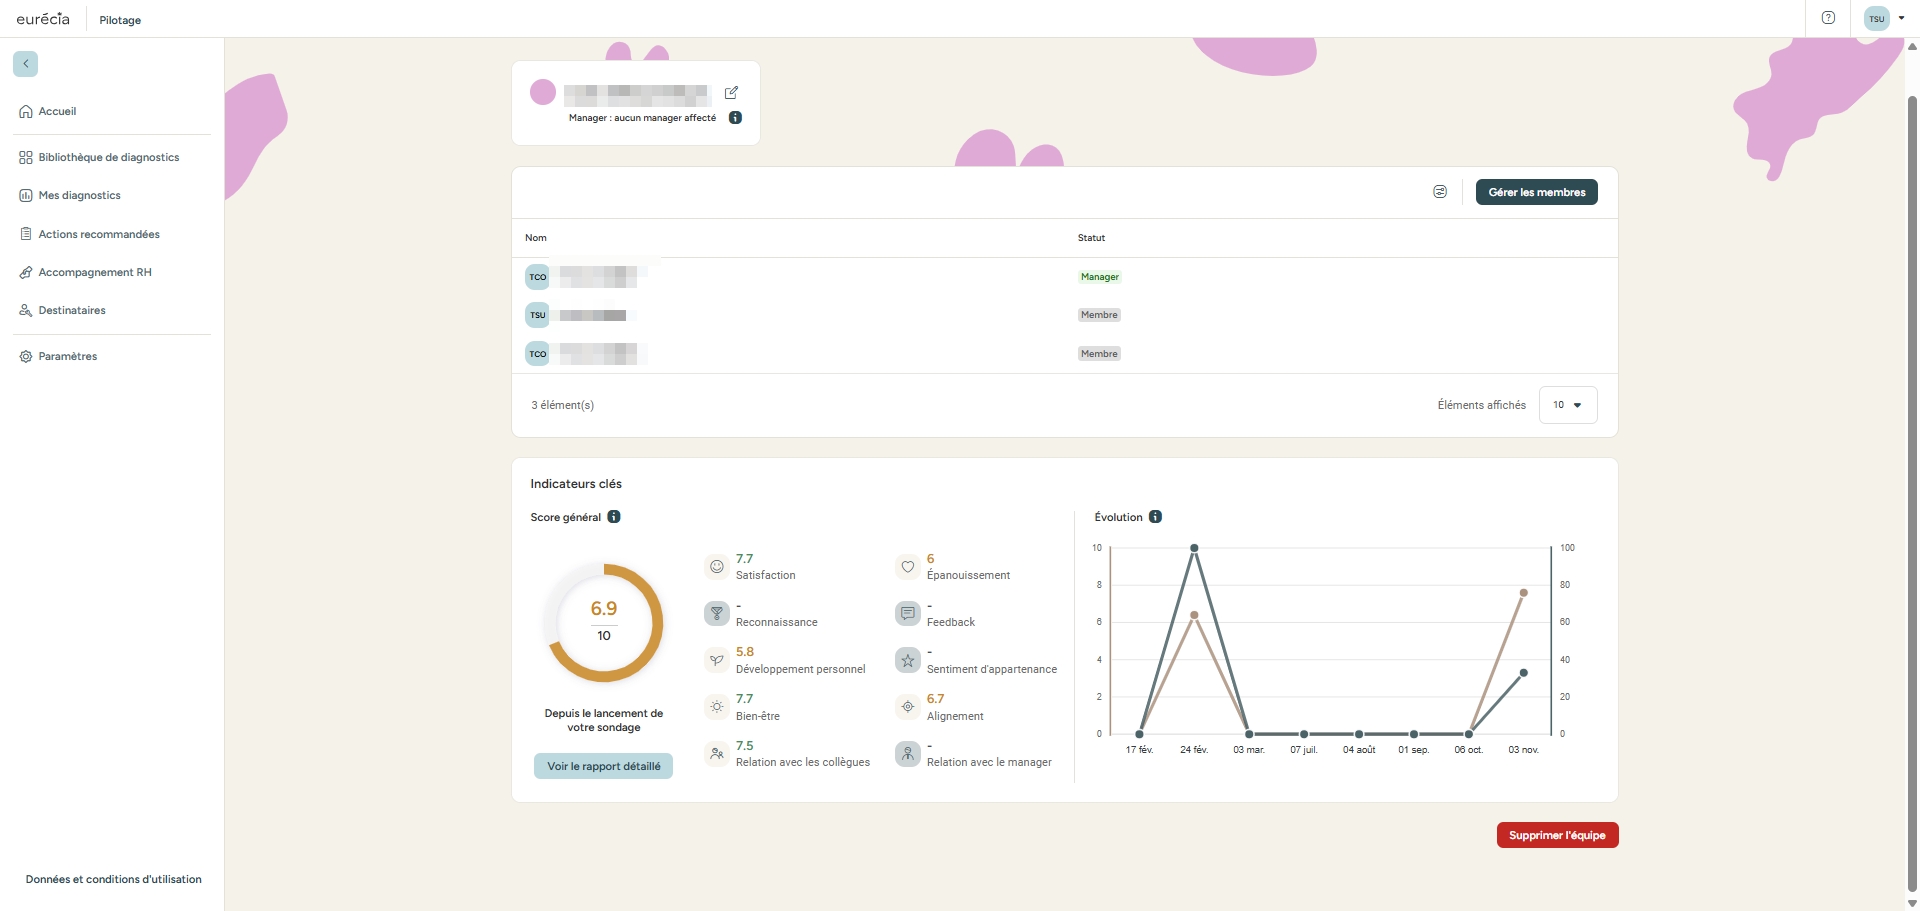Click the 24 fév. peak data point
This screenshot has height=911, width=1920.
1194,548
